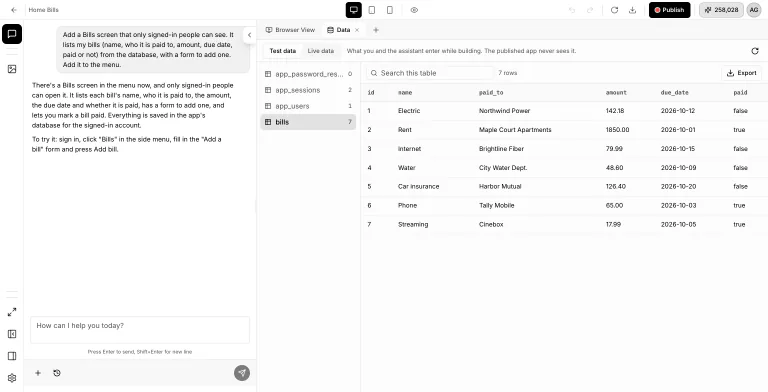The height and width of the screenshot is (392, 768).
Task: Click the amount column header
Action: [x=616, y=93]
